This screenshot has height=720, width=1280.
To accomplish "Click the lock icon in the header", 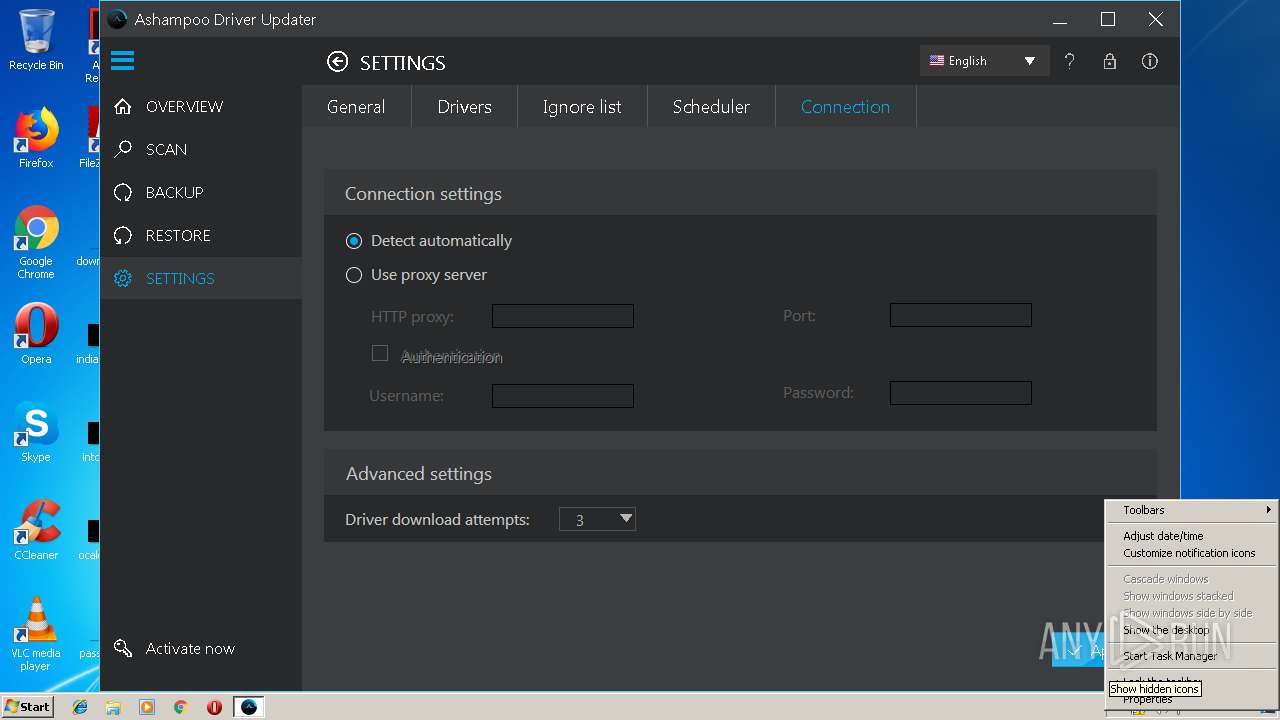I will [x=1109, y=61].
